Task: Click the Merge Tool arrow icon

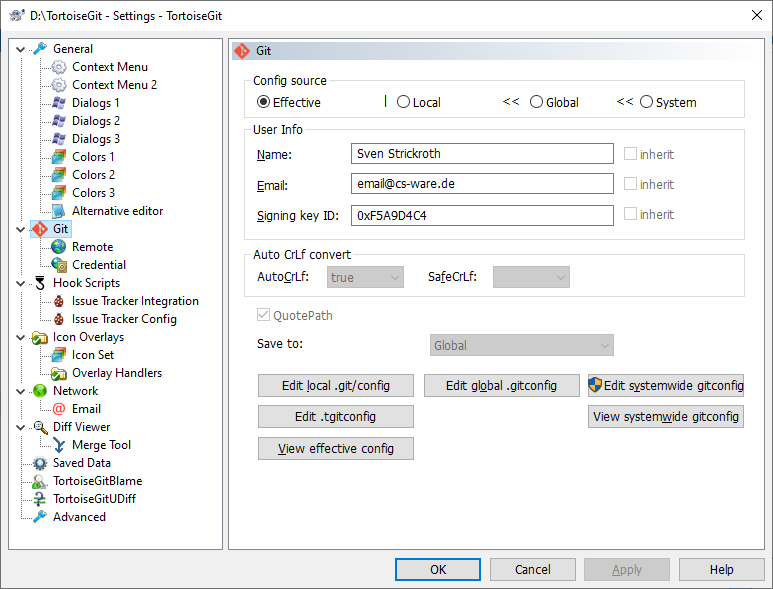Action: 59,445
